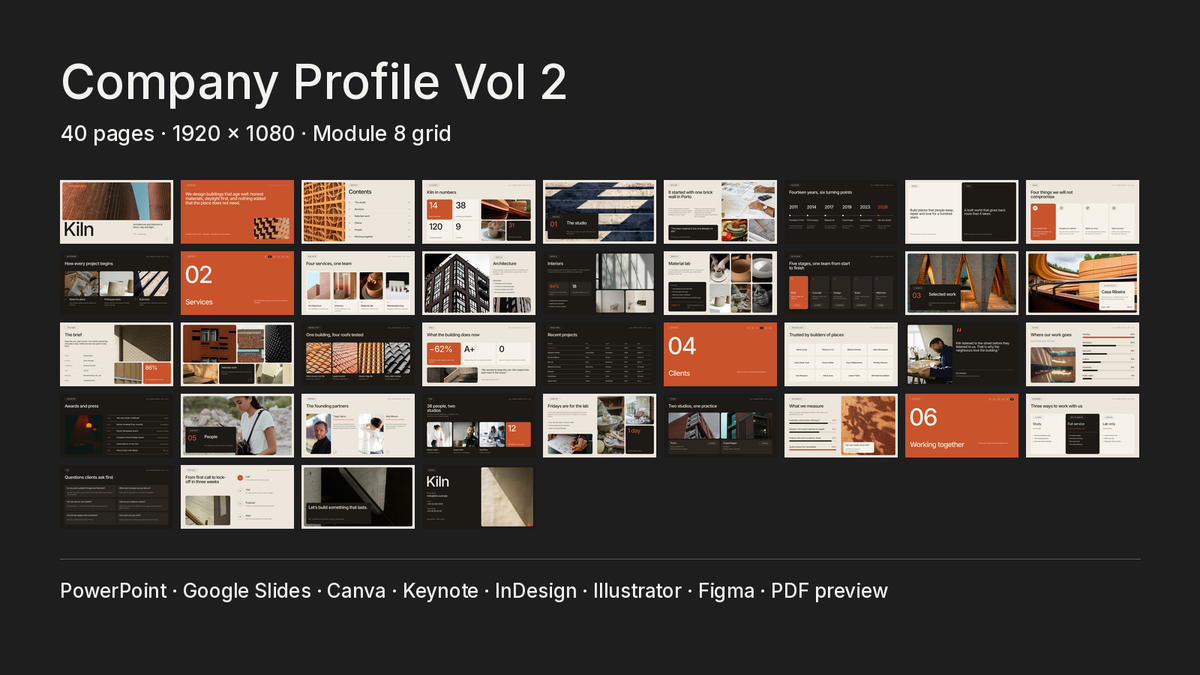Screen dimensions: 1200x675
Task: Select the Contents slide thumbnail
Action: tap(358, 211)
